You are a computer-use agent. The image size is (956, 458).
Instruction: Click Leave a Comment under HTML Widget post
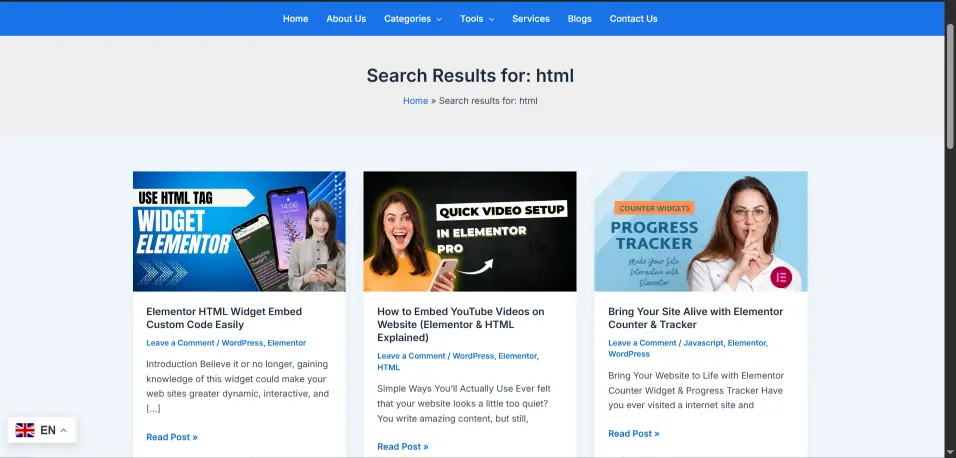[180, 343]
